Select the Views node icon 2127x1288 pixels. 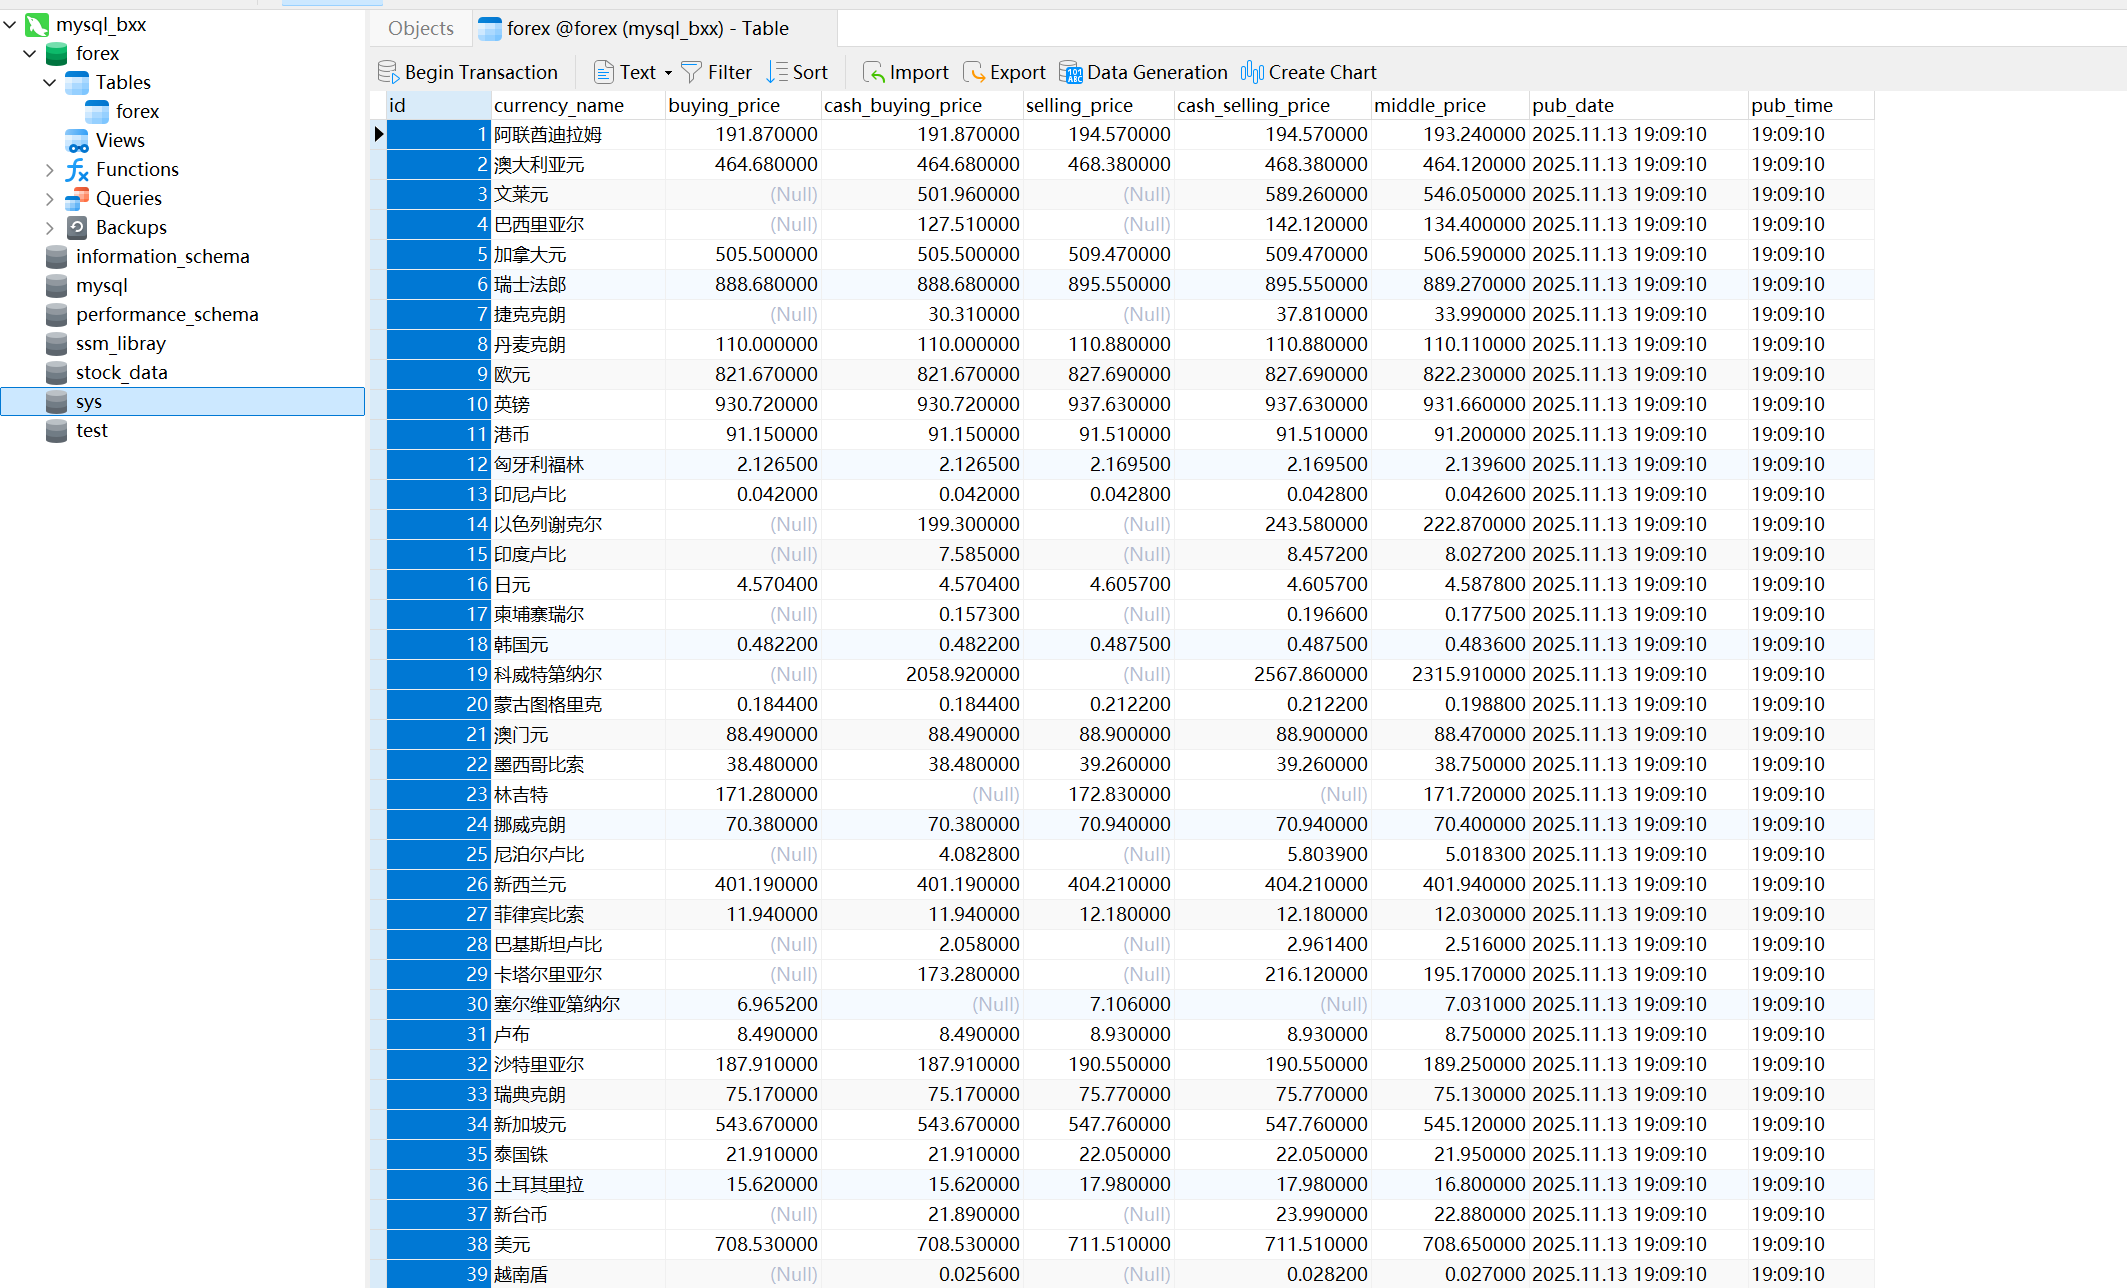(77, 141)
